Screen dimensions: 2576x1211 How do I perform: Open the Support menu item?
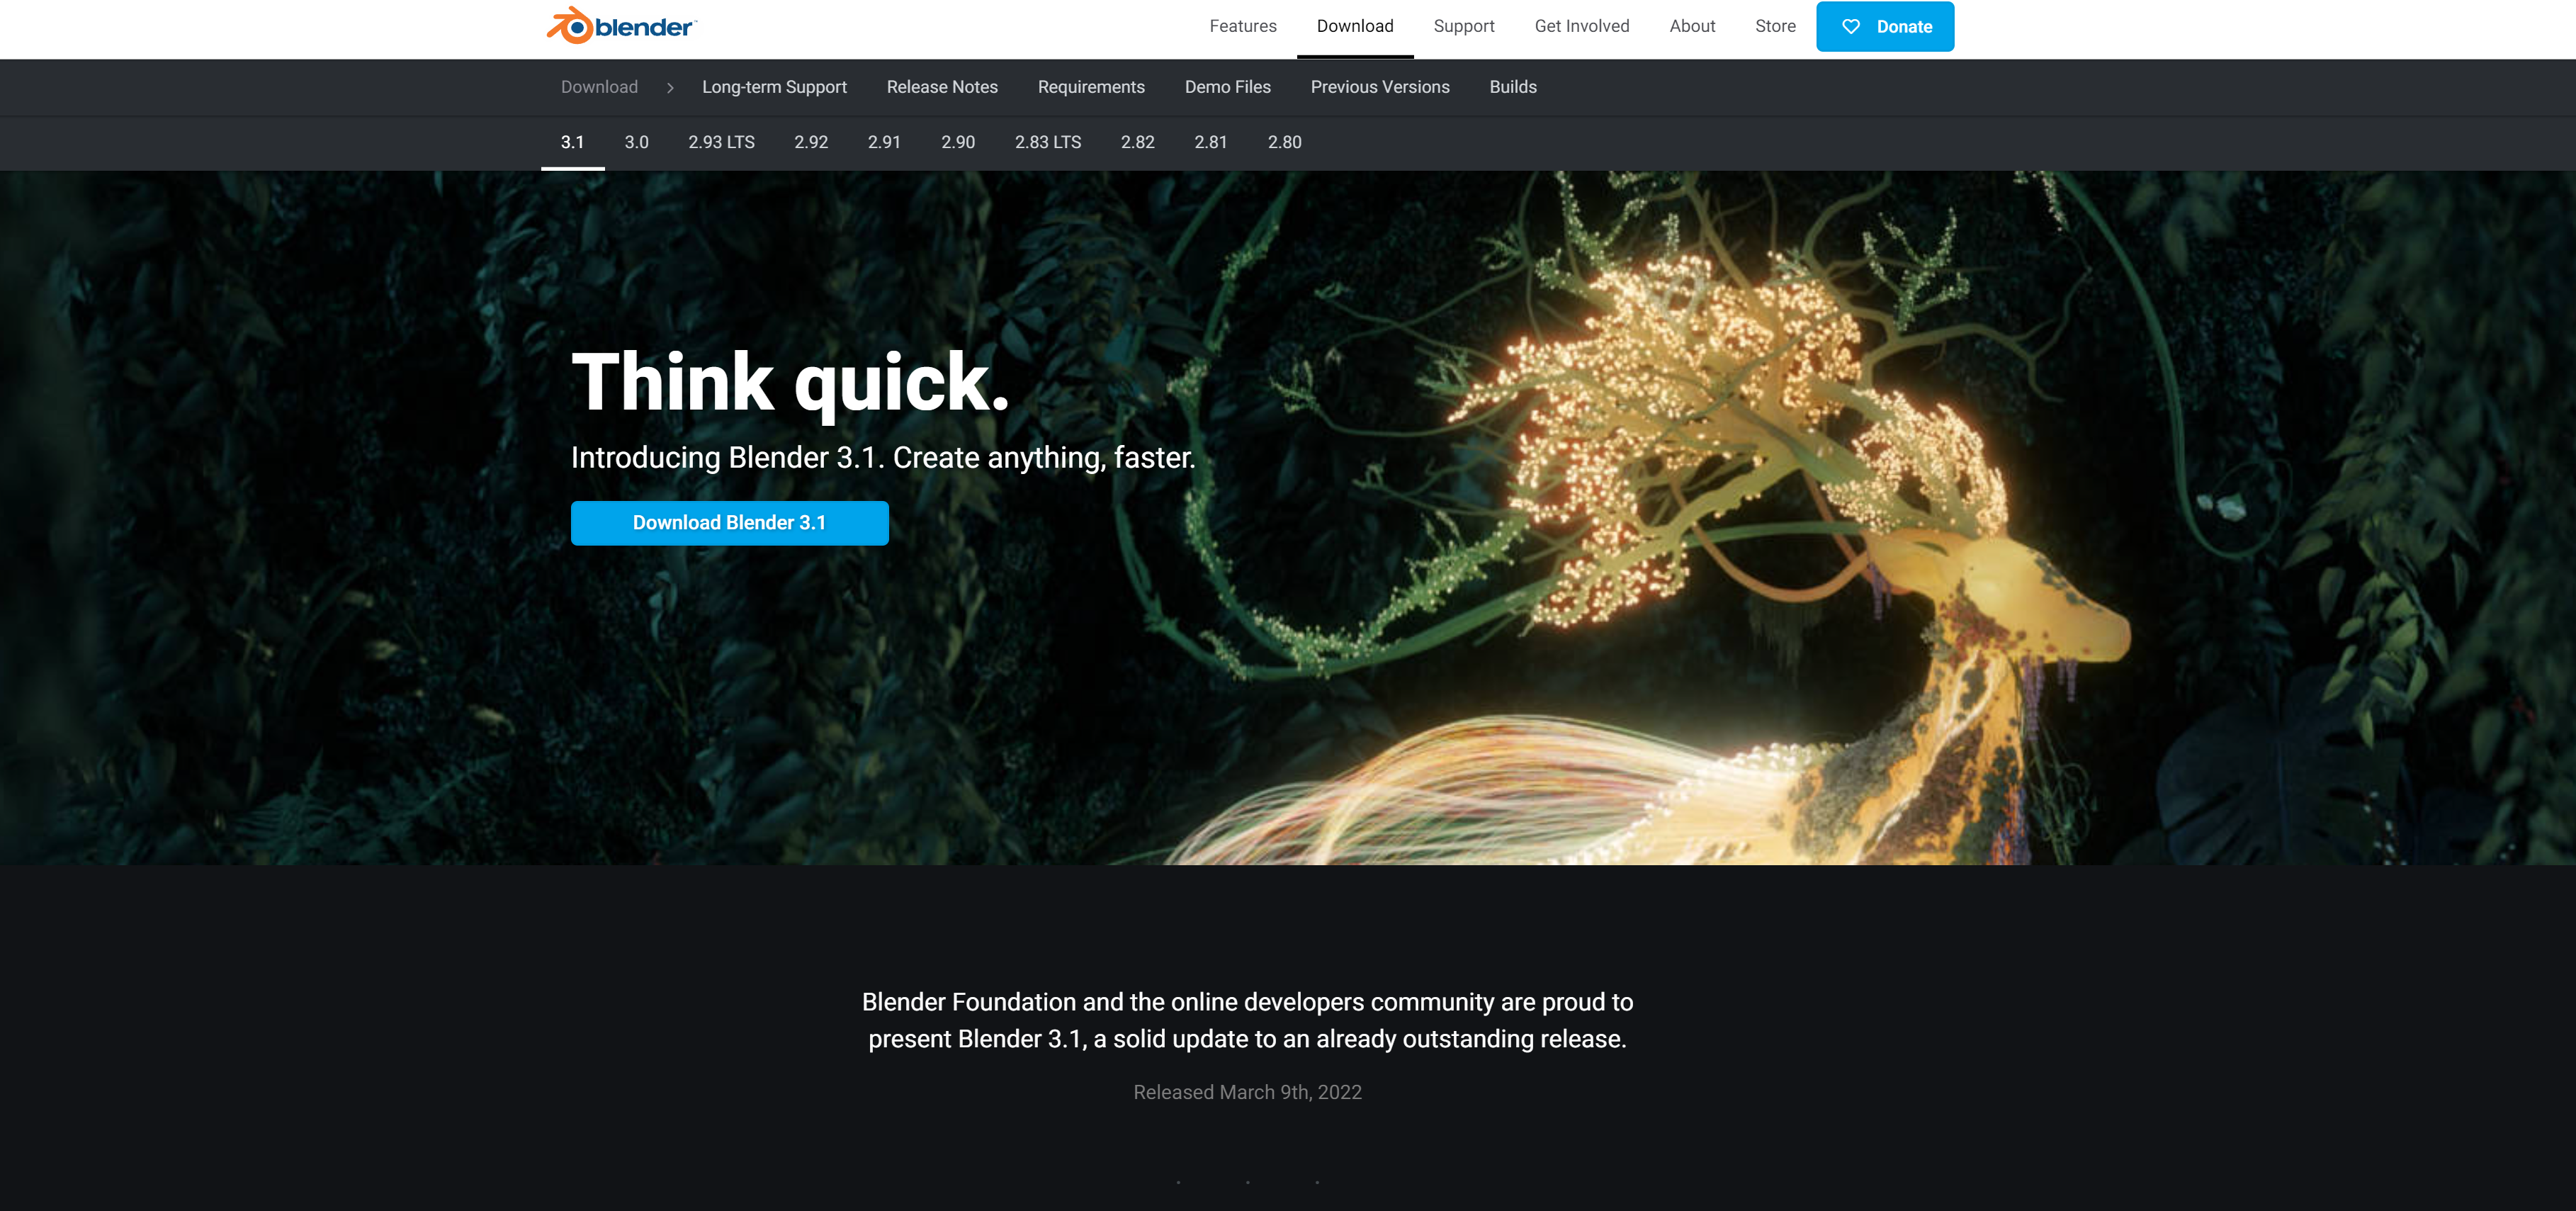point(1463,26)
